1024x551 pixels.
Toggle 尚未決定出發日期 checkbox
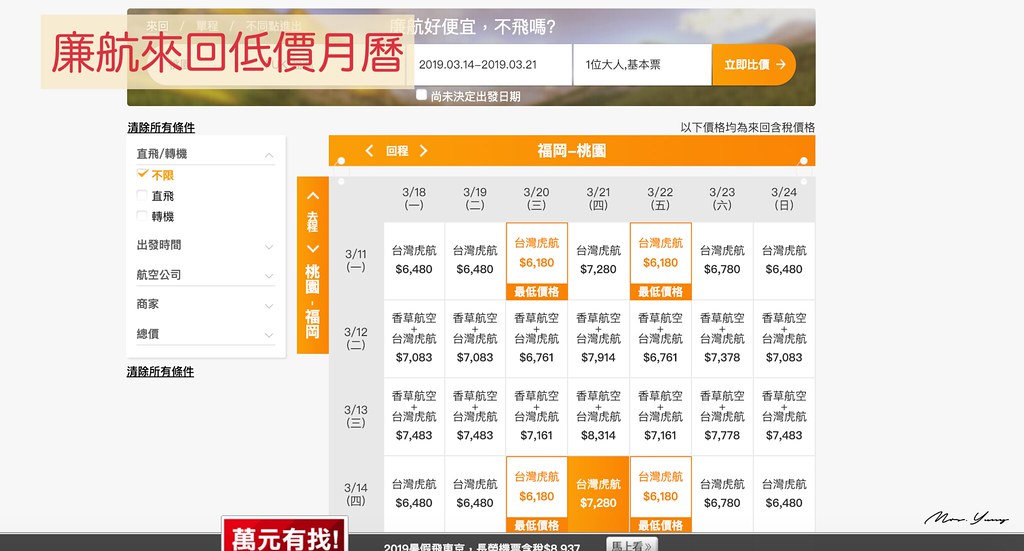[422, 96]
